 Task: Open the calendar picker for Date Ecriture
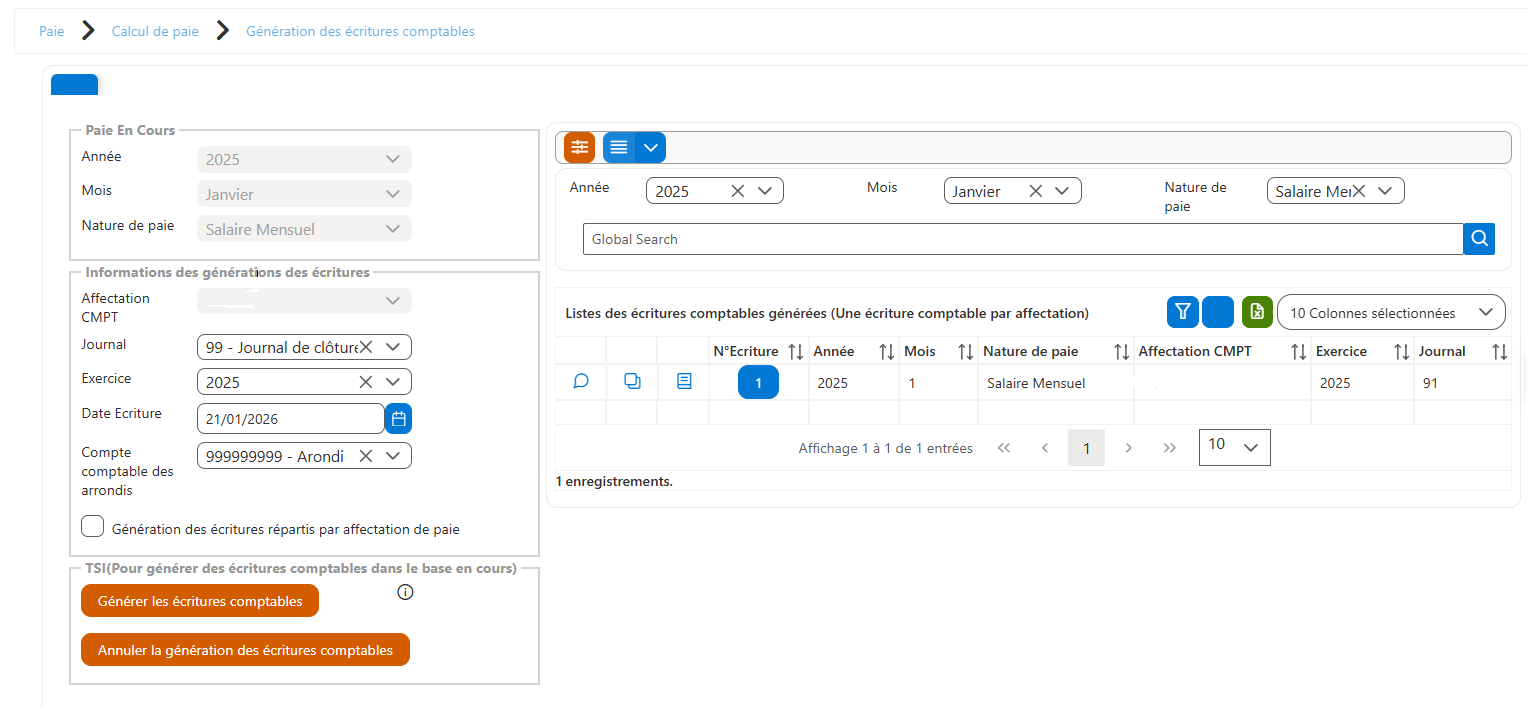point(398,419)
